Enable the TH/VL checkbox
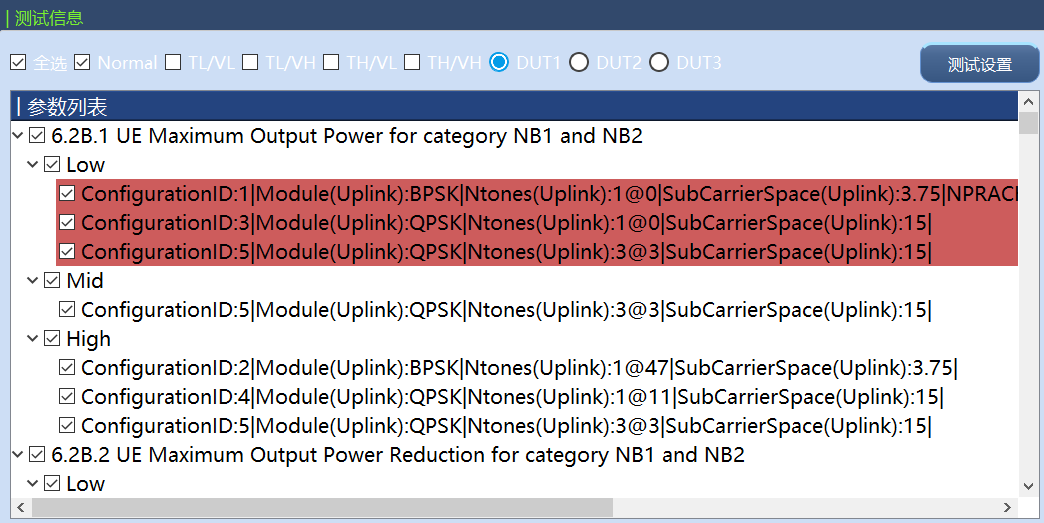The height and width of the screenshot is (523, 1044). point(331,63)
